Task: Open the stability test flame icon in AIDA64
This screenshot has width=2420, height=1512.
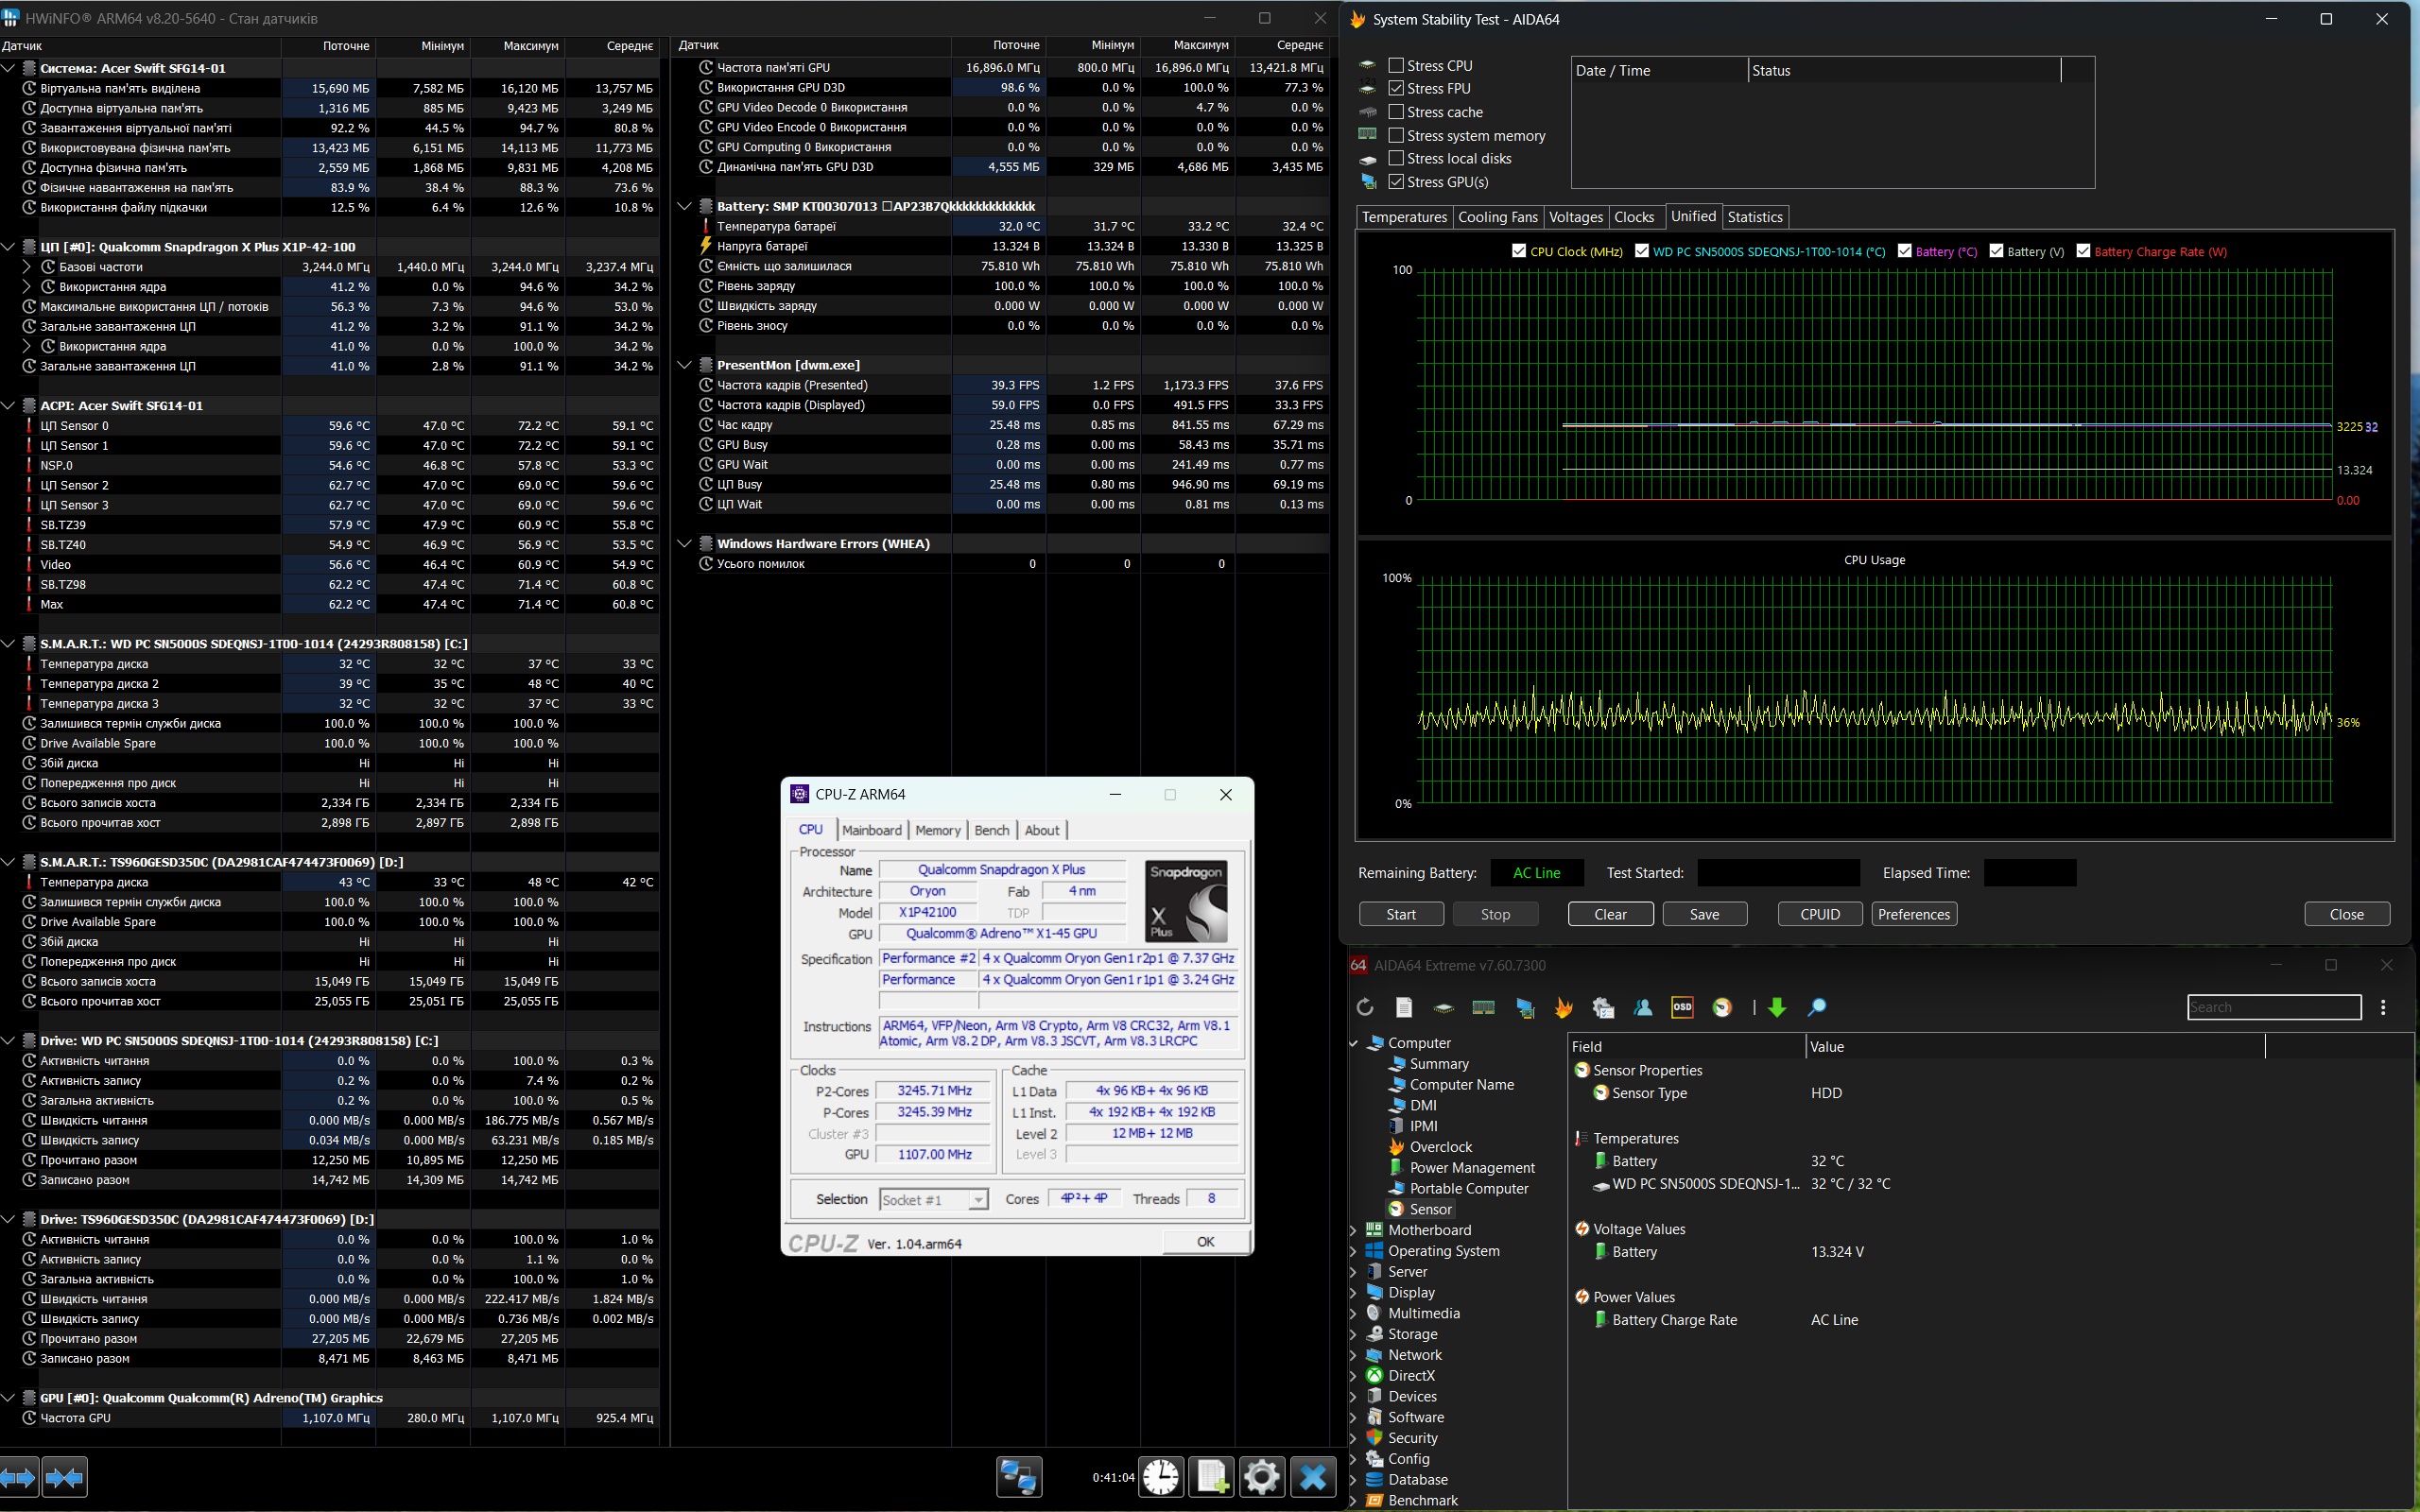Action: [x=1563, y=1007]
